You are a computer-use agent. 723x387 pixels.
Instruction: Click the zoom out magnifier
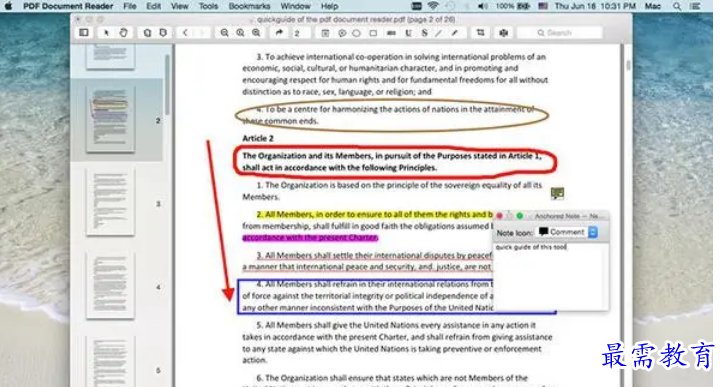pyautogui.click(x=225, y=33)
